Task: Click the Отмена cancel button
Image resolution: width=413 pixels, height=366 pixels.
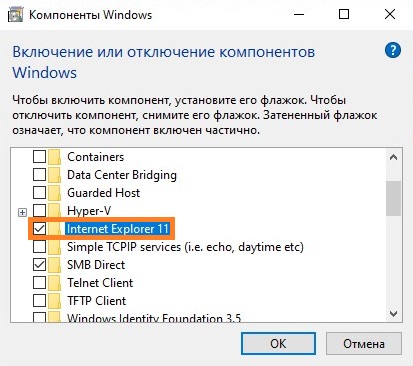Action: pyautogui.click(x=364, y=343)
